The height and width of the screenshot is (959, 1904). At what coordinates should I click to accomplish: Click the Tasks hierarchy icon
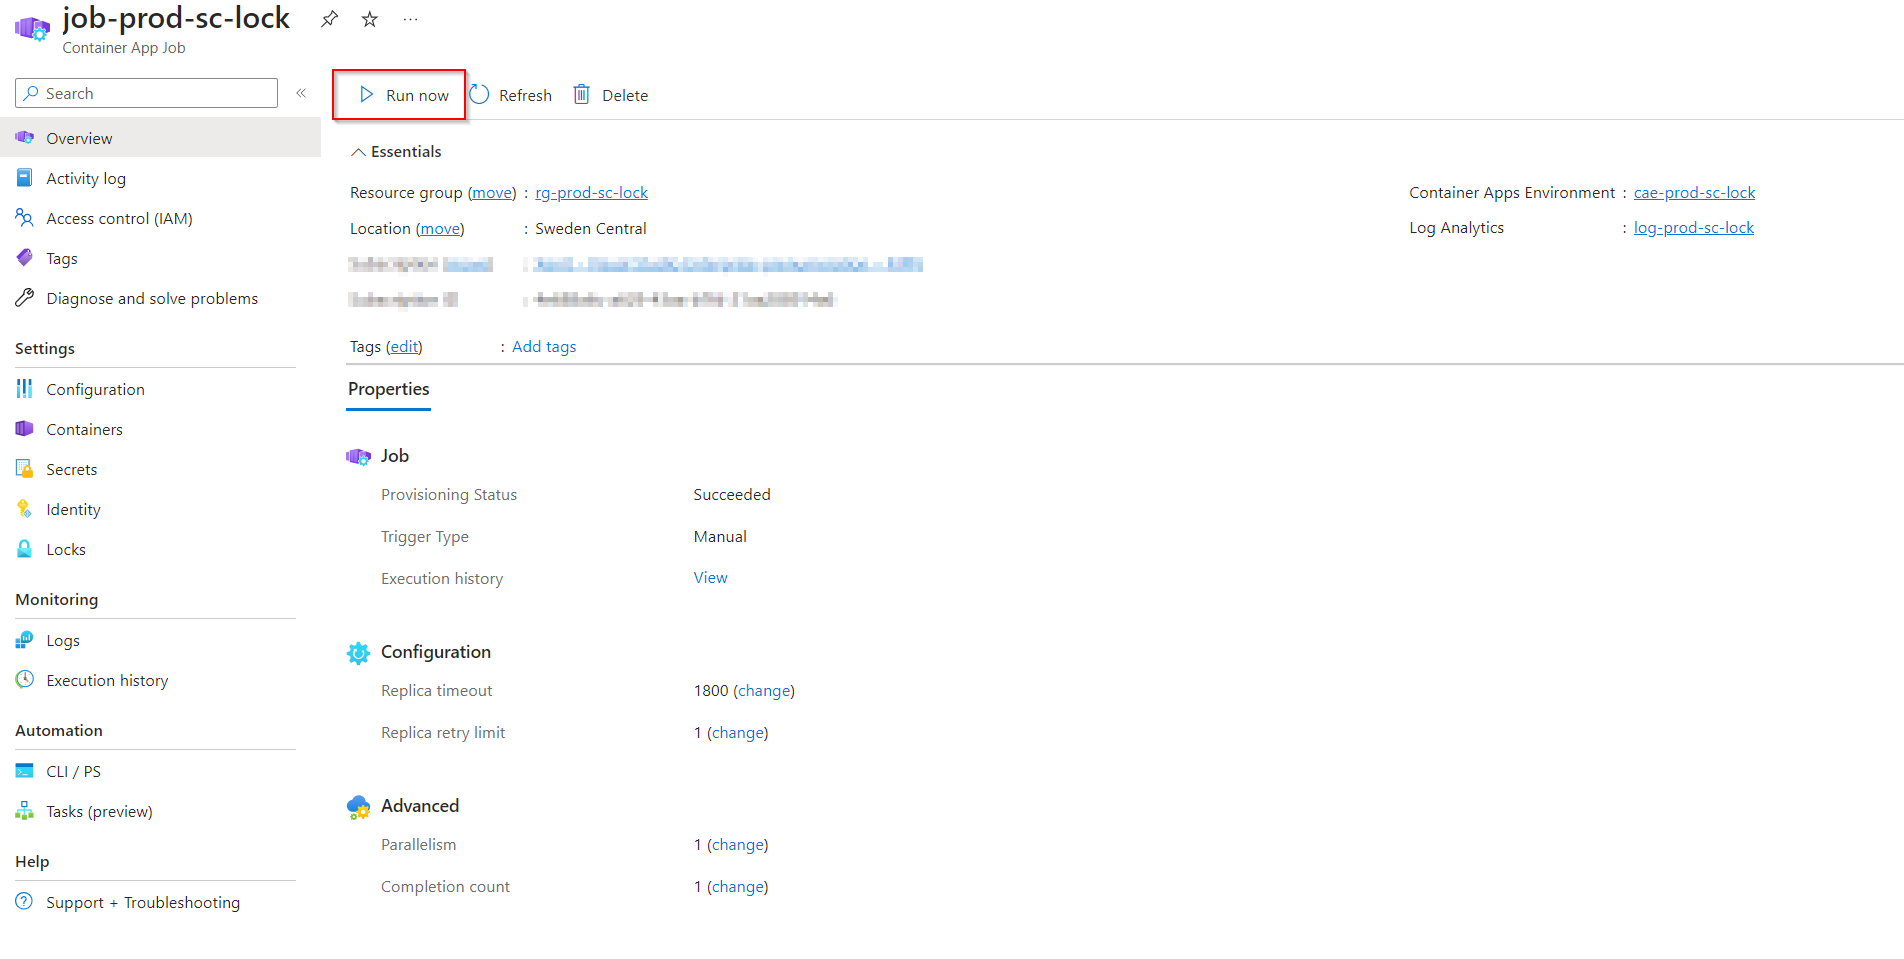pos(24,810)
